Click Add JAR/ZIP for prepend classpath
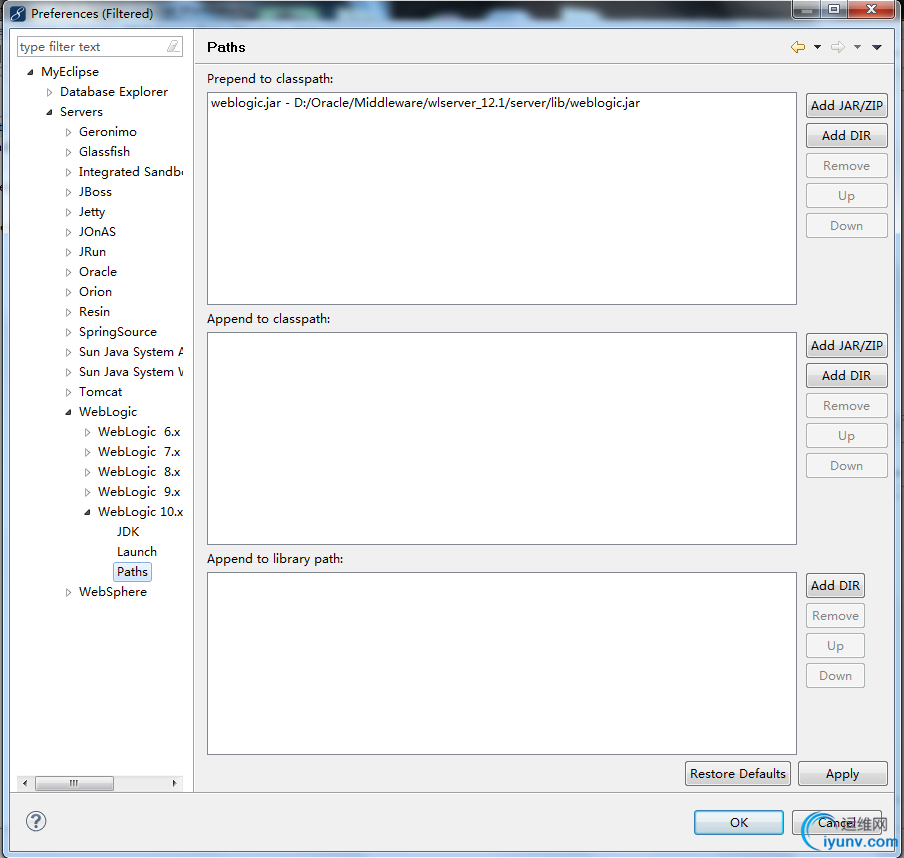 pos(846,106)
